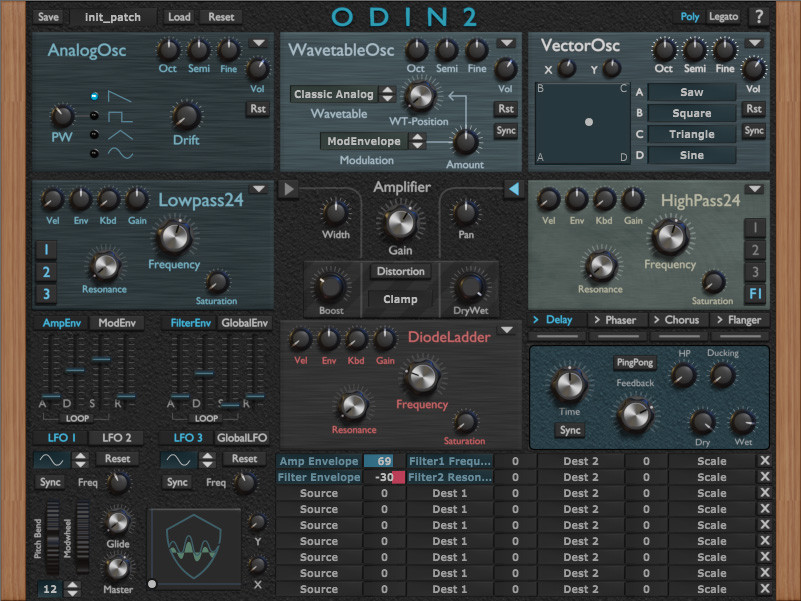Click the grey right-arrow routing button by Amplifier
The height and width of the screenshot is (601, 801).
coord(289,189)
